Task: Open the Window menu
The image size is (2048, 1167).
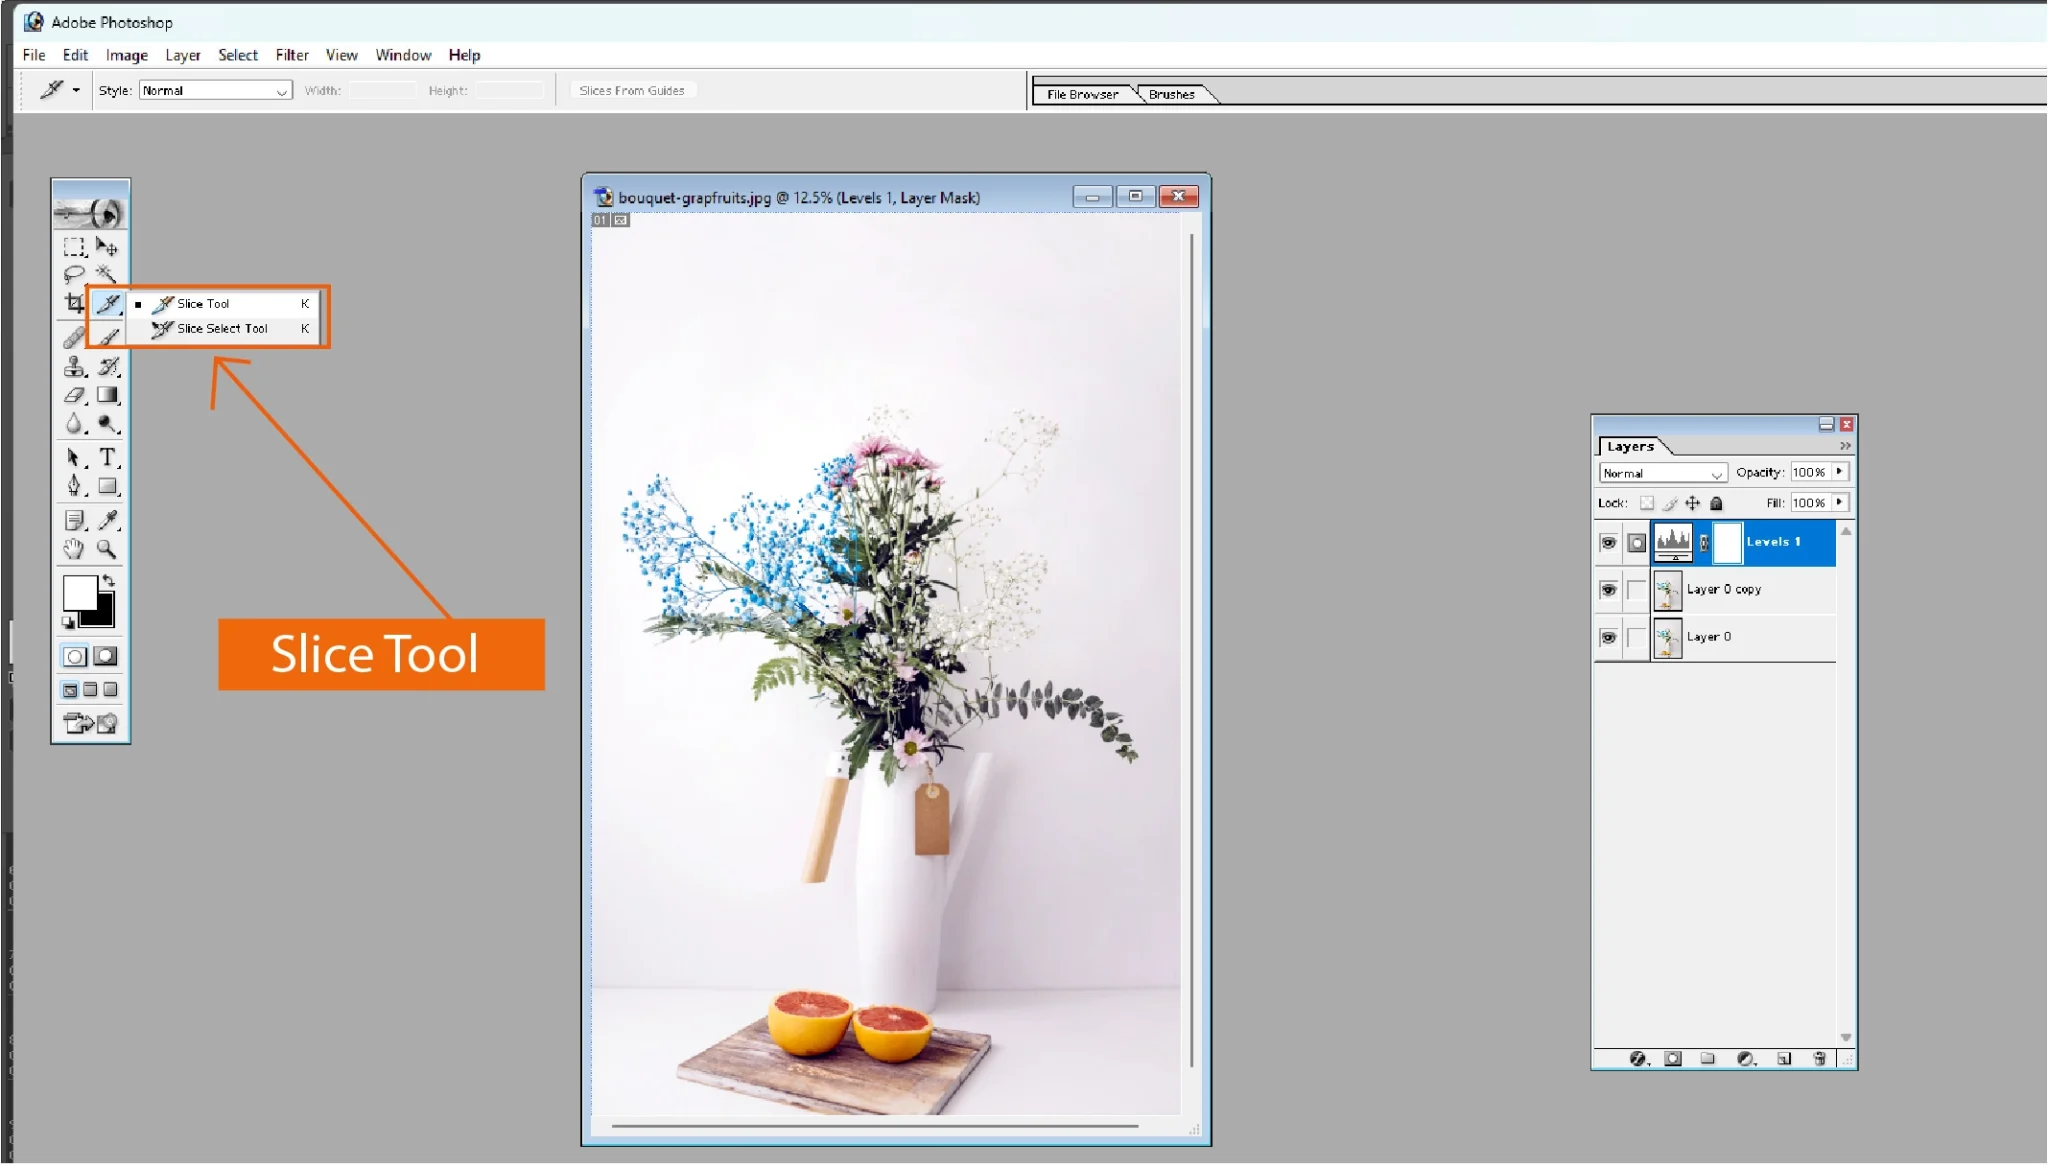Action: (x=404, y=55)
